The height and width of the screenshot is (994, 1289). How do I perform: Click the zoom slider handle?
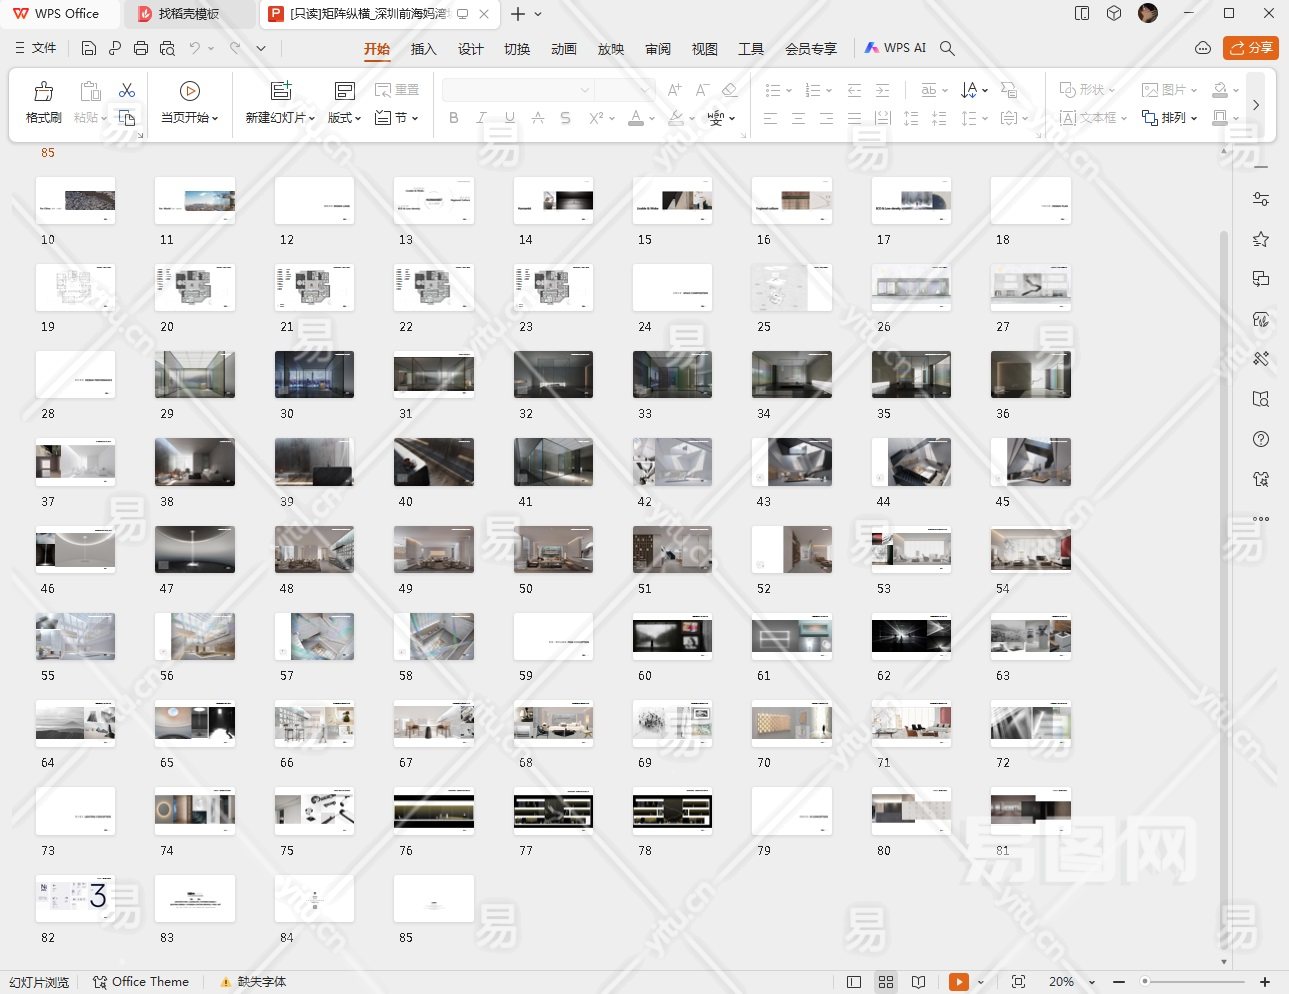pos(1145,982)
